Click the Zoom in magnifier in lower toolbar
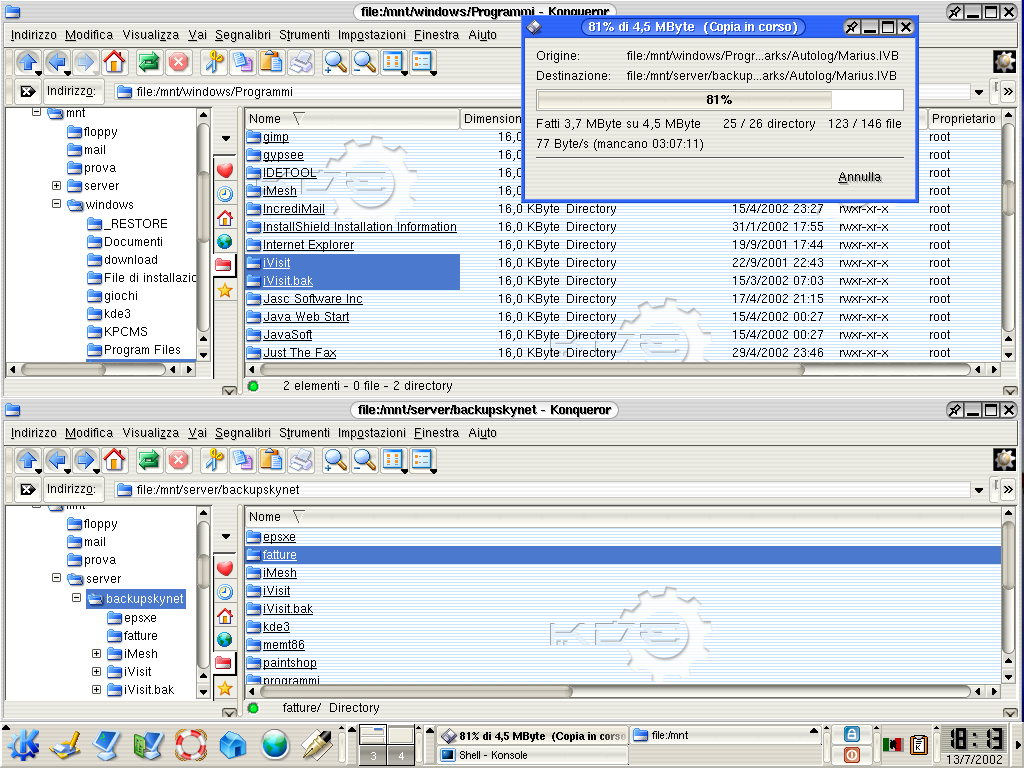The image size is (1024, 768). click(x=335, y=460)
